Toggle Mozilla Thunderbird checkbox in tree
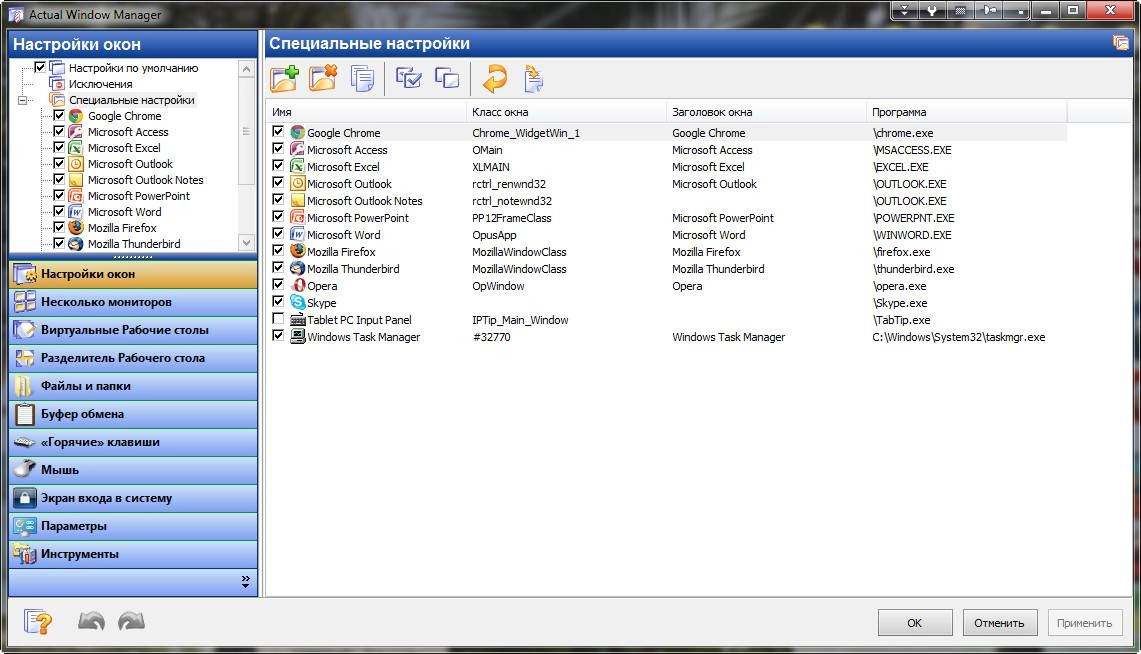 (x=59, y=243)
